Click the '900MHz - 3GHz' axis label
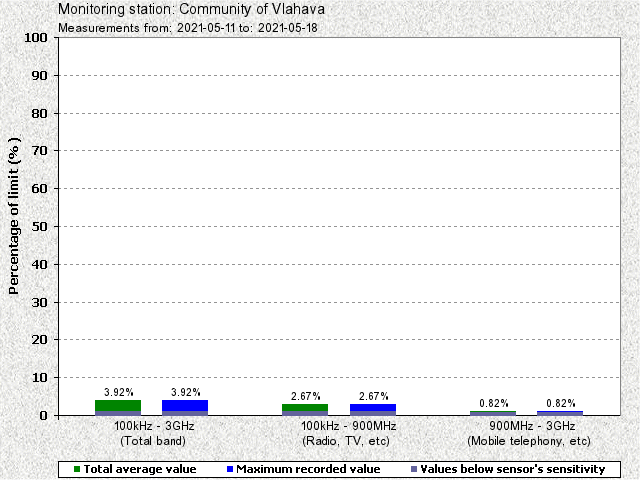 [x=532, y=426]
